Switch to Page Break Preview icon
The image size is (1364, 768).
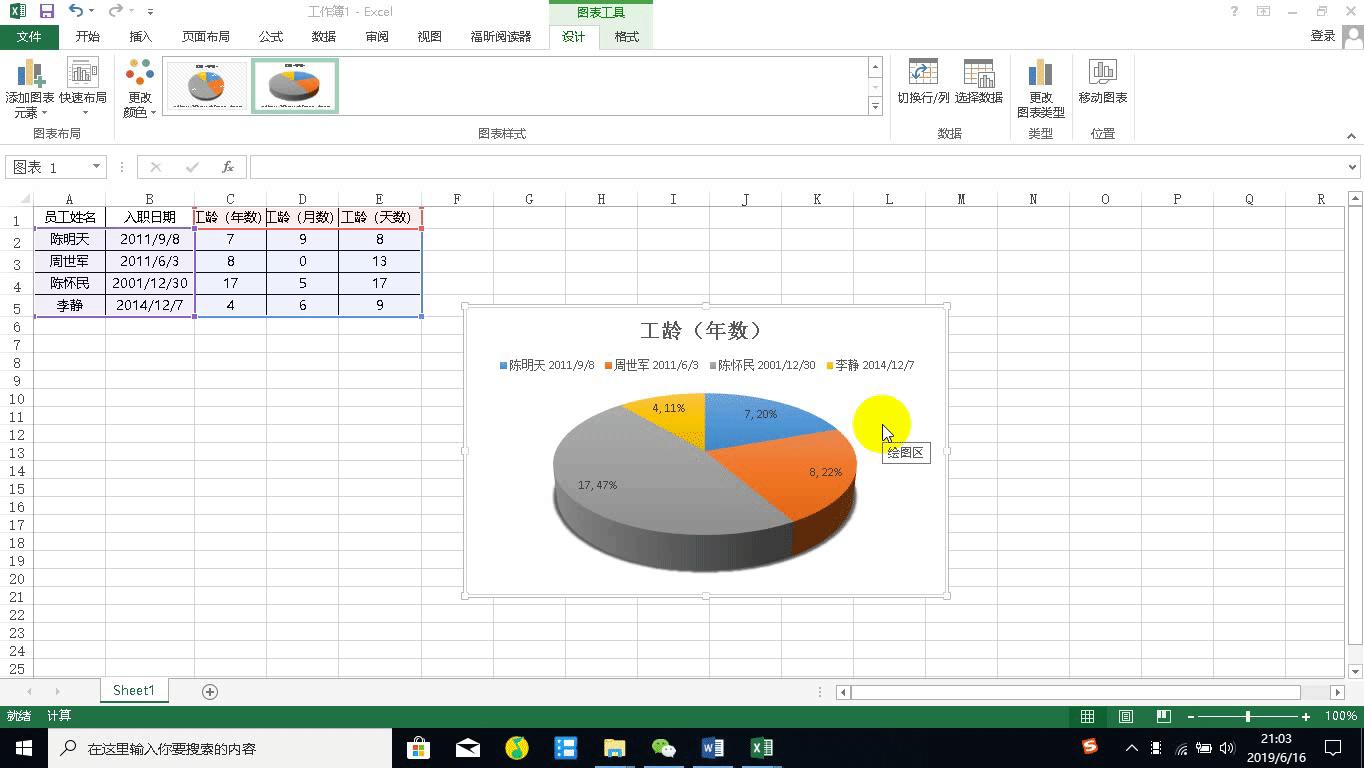tap(1163, 716)
